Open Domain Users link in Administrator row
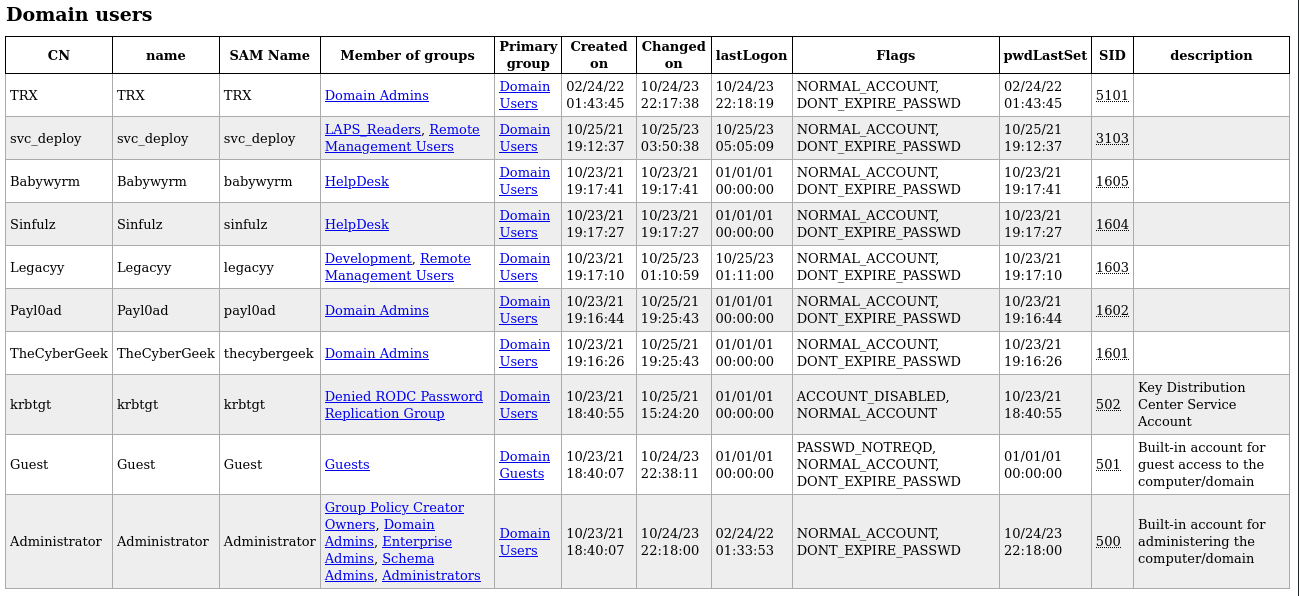 [525, 542]
